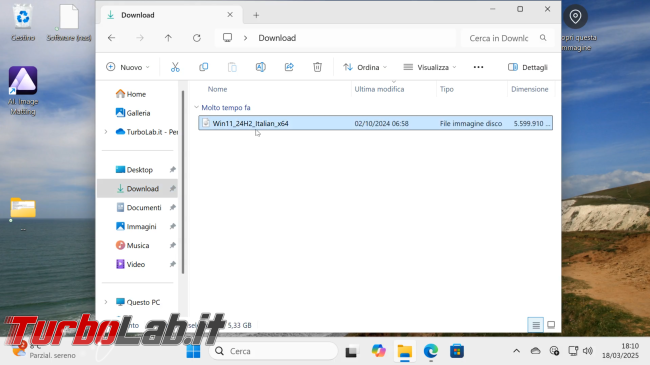
Task: Open the clock and date panel
Action: [620, 351]
